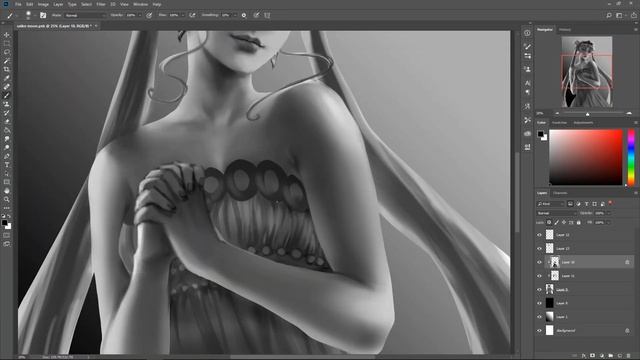Select the Move tool
This screenshot has width=640, height=360.
pyautogui.click(x=7, y=35)
